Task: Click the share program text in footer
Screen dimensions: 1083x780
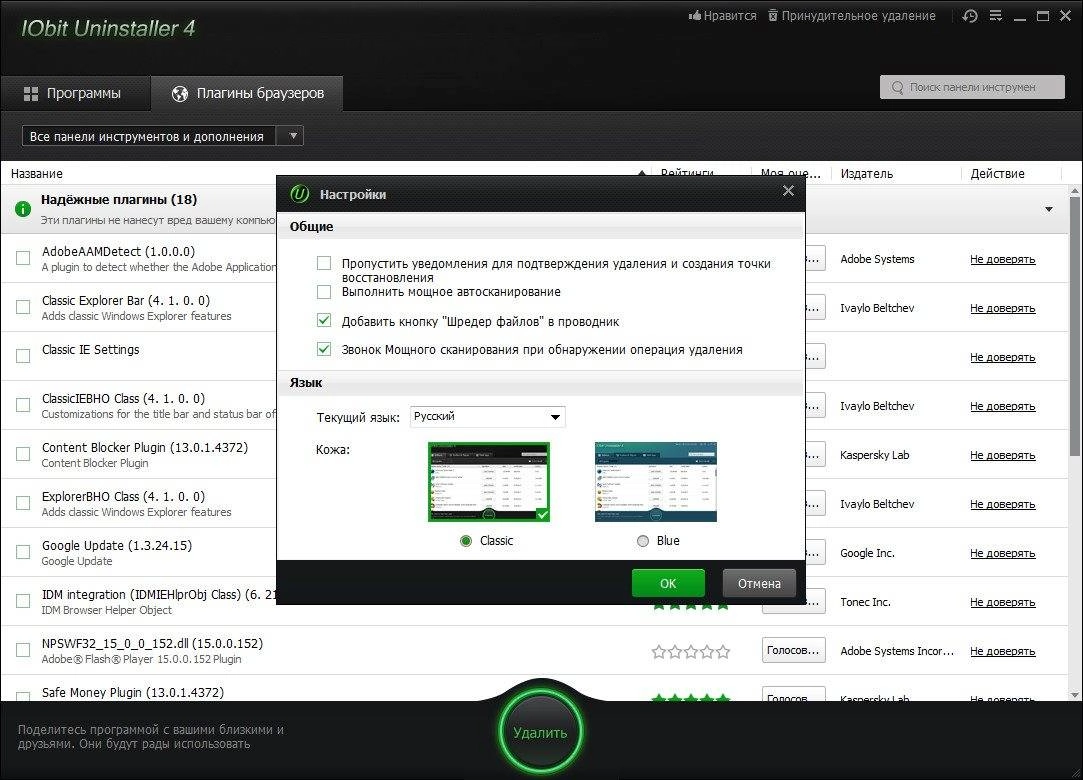Action: click(151, 736)
